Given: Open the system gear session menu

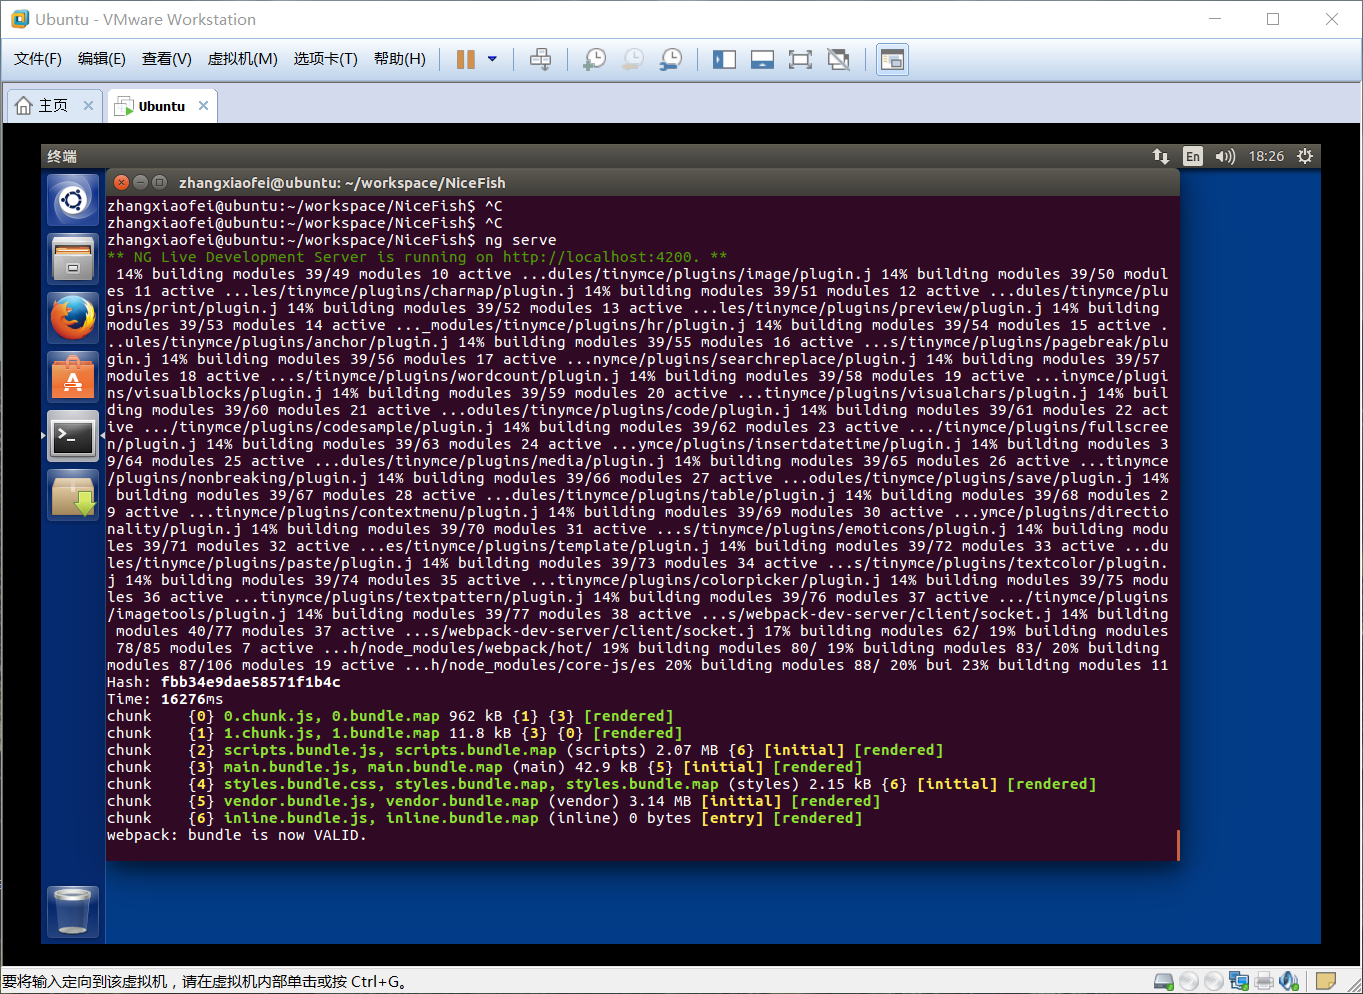Looking at the screenshot, I should 1305,156.
